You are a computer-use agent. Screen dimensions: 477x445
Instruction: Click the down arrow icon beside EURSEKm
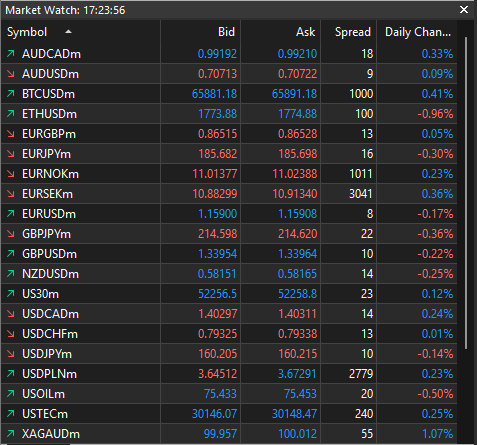(11, 193)
